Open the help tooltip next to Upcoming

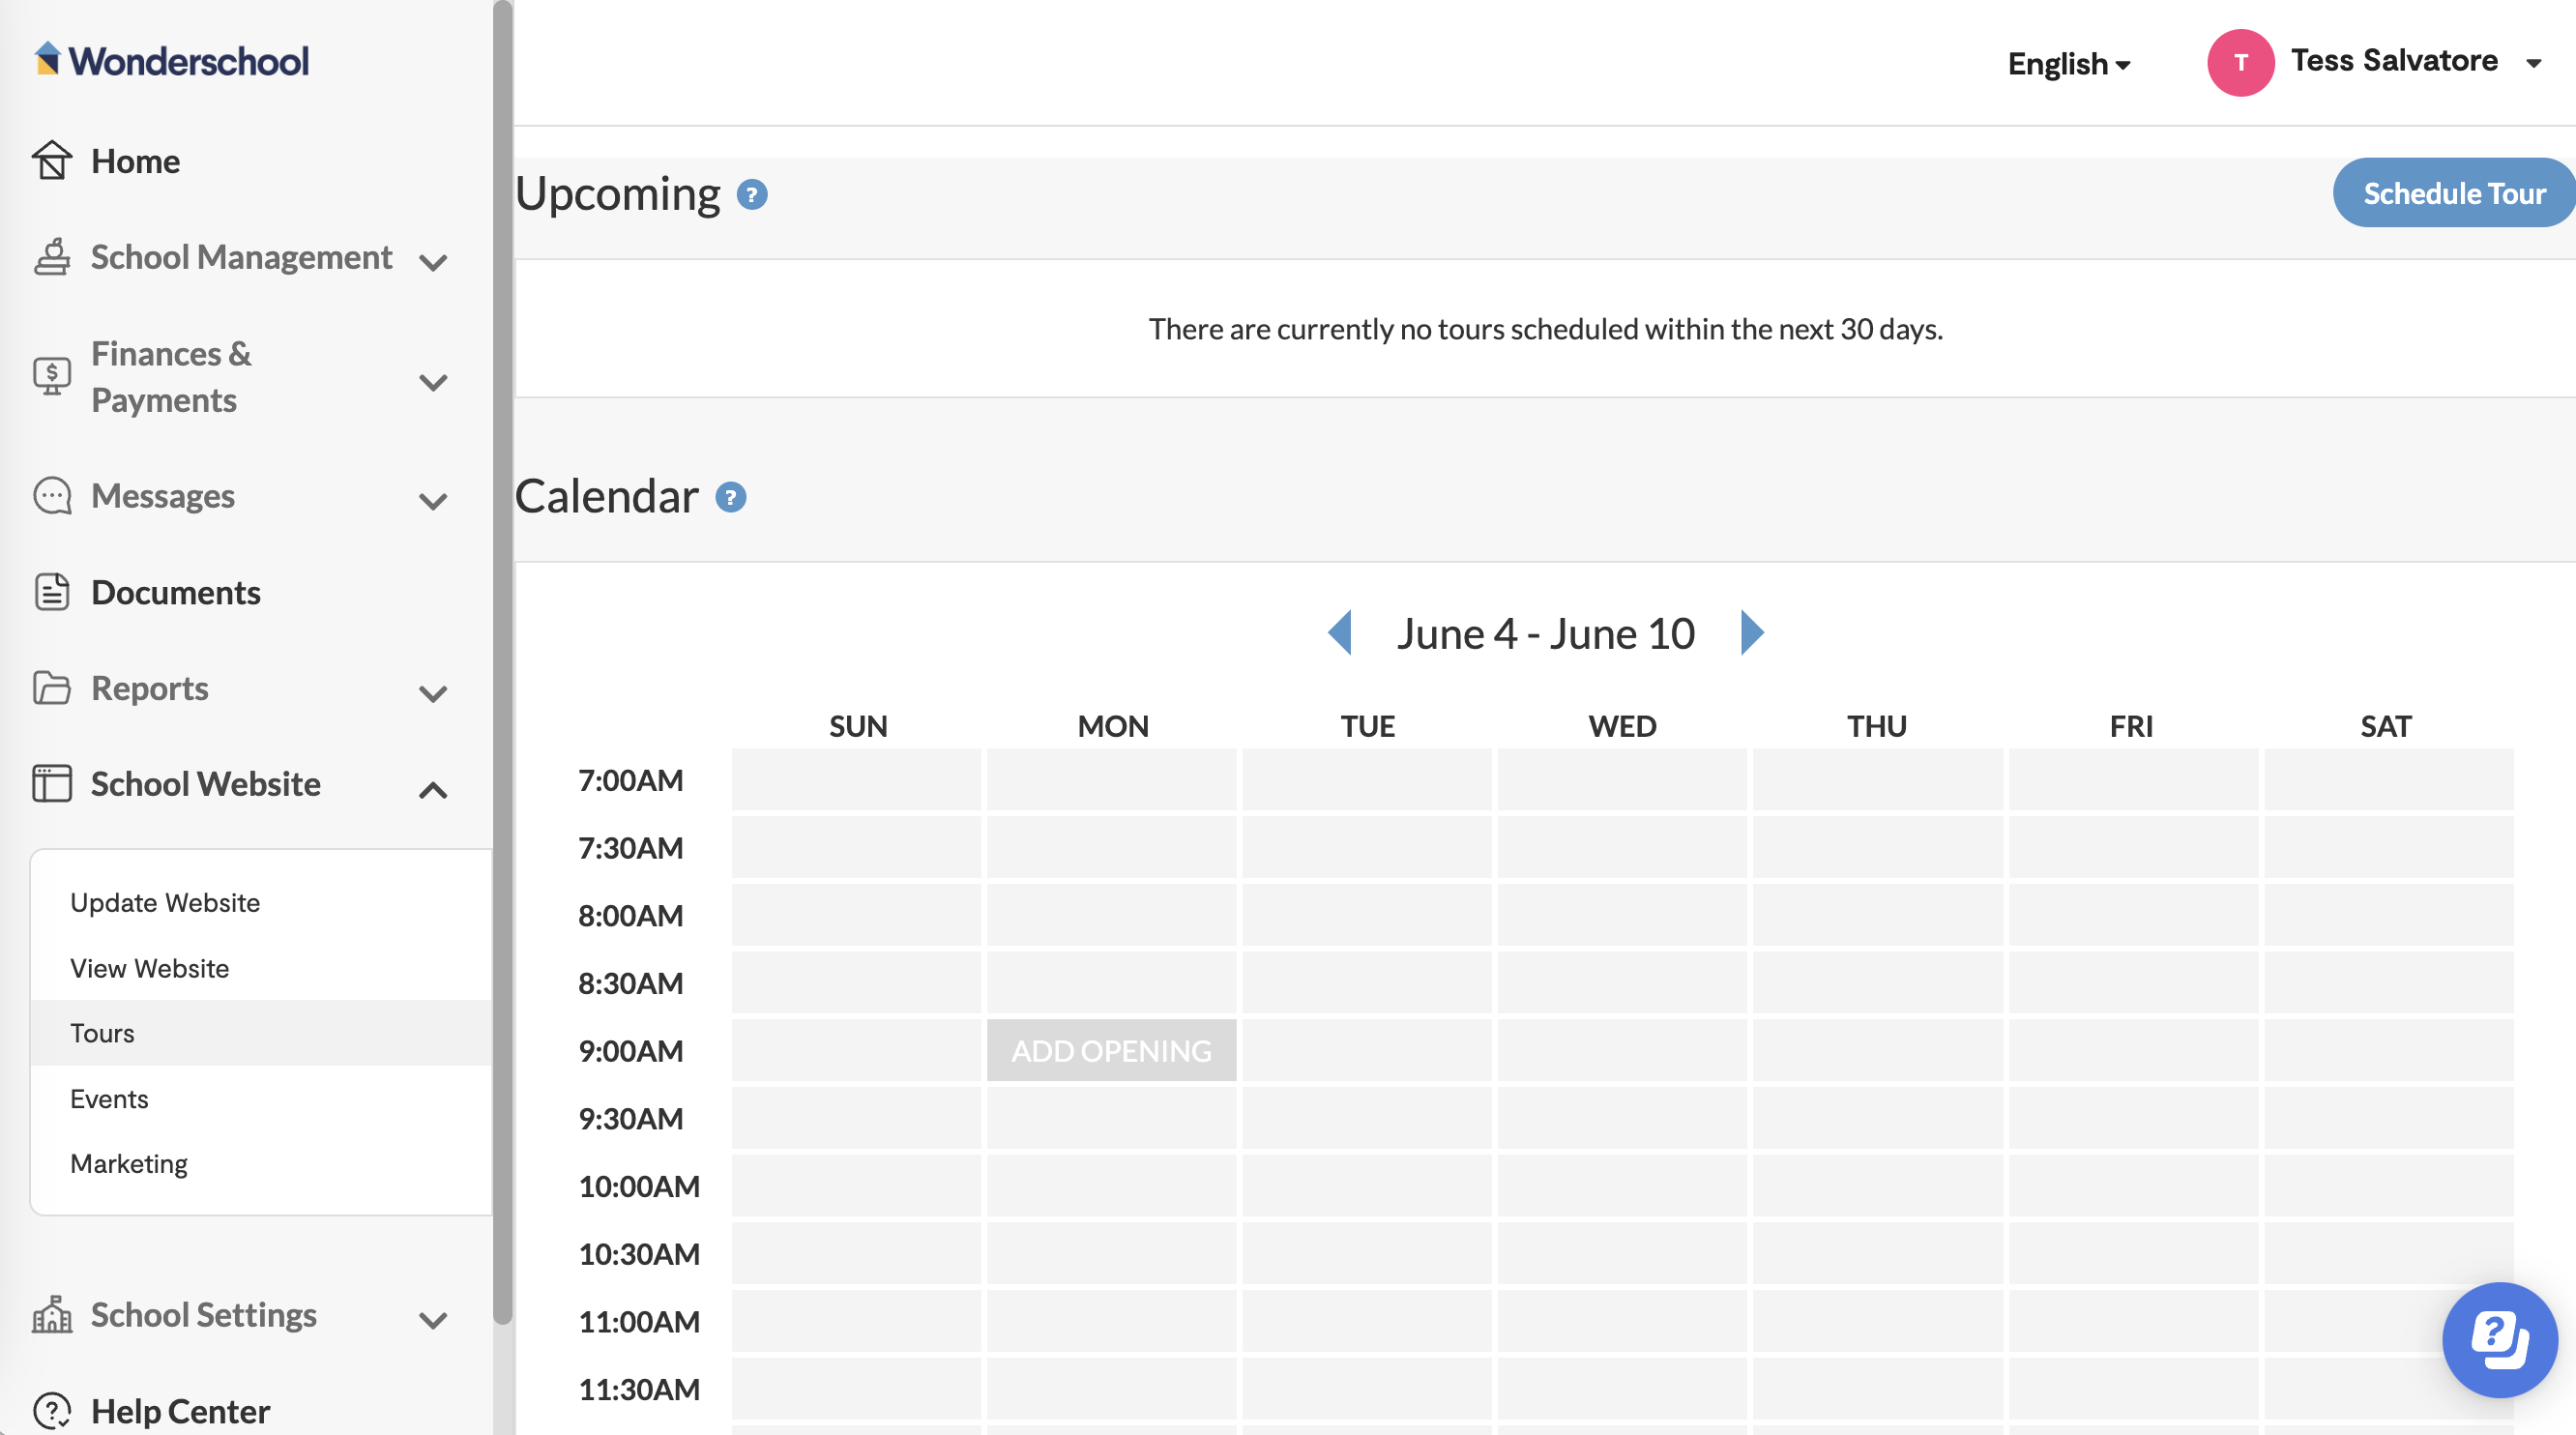pyautogui.click(x=752, y=194)
